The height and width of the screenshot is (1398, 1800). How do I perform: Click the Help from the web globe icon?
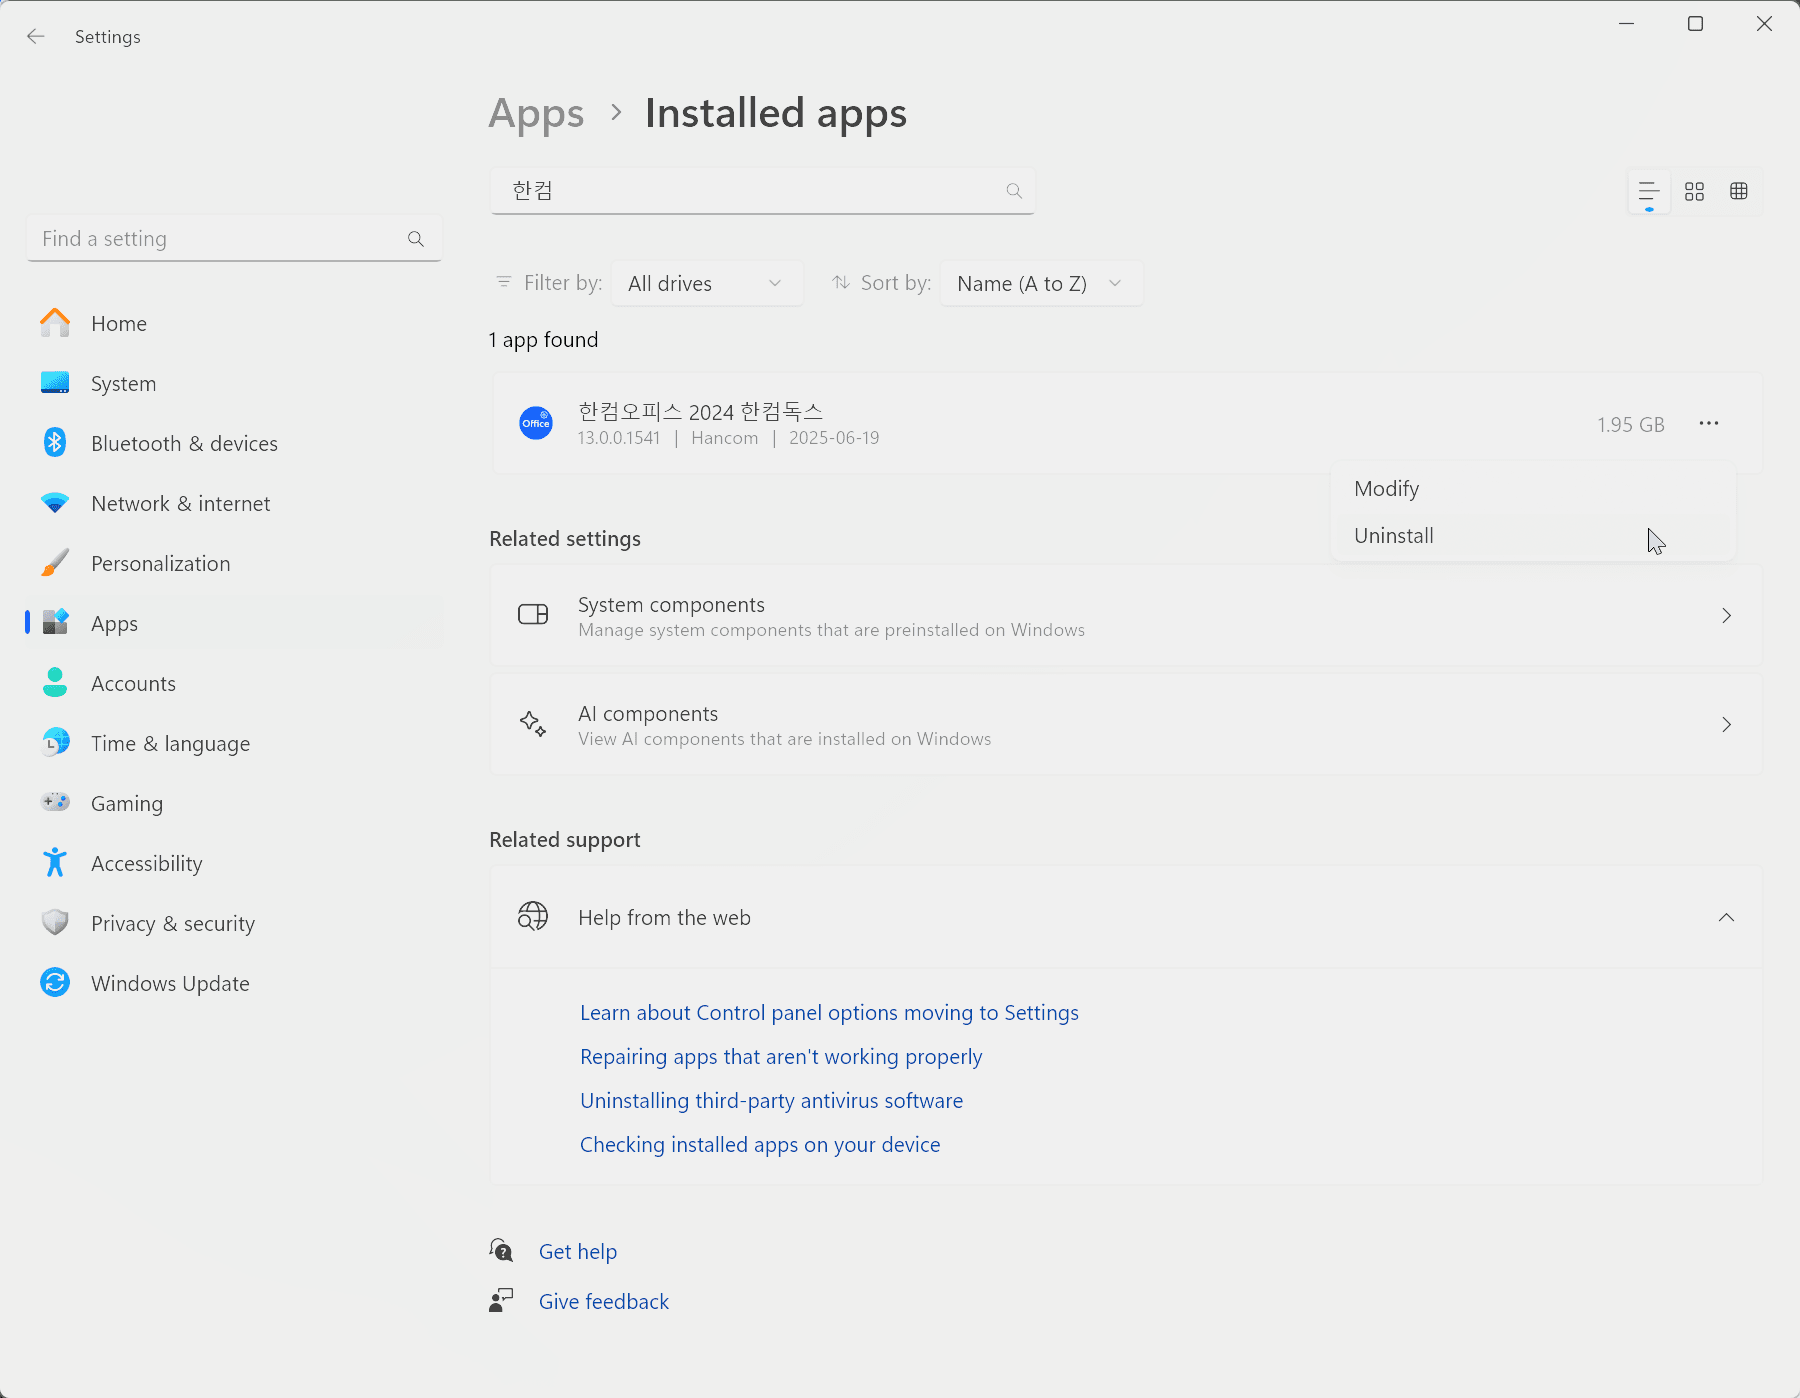coord(533,916)
